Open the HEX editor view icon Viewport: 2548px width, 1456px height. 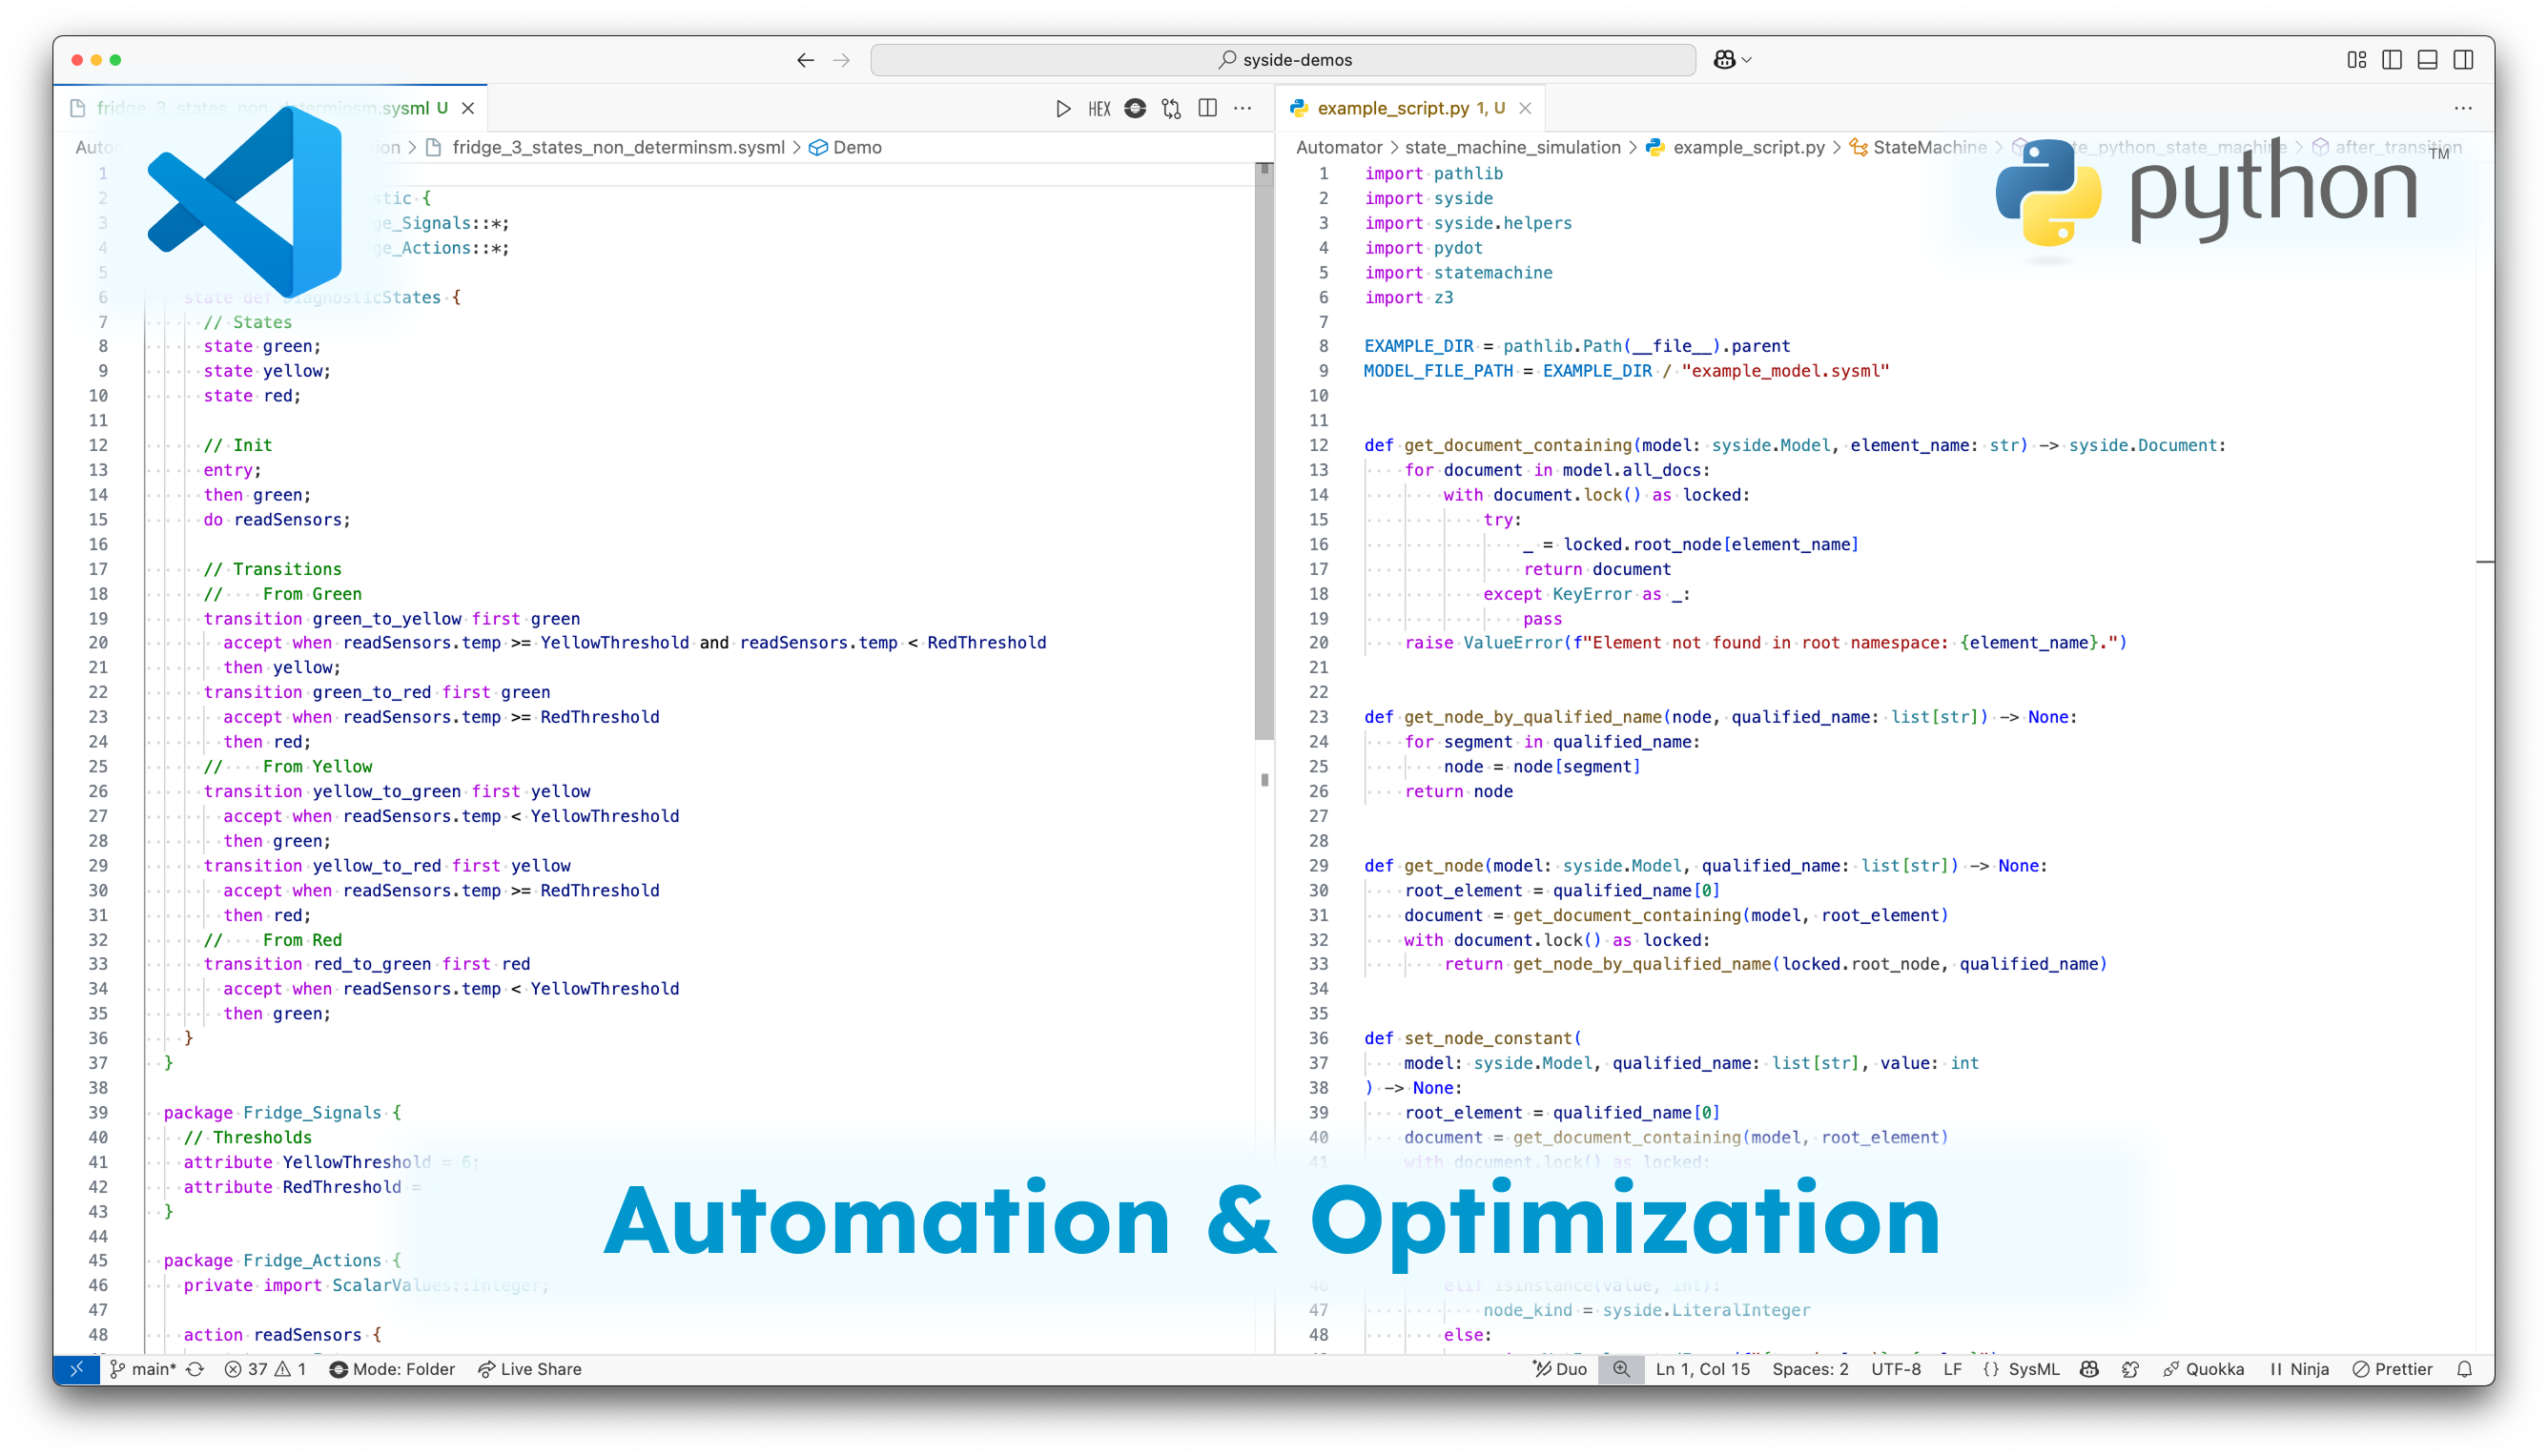[1099, 108]
